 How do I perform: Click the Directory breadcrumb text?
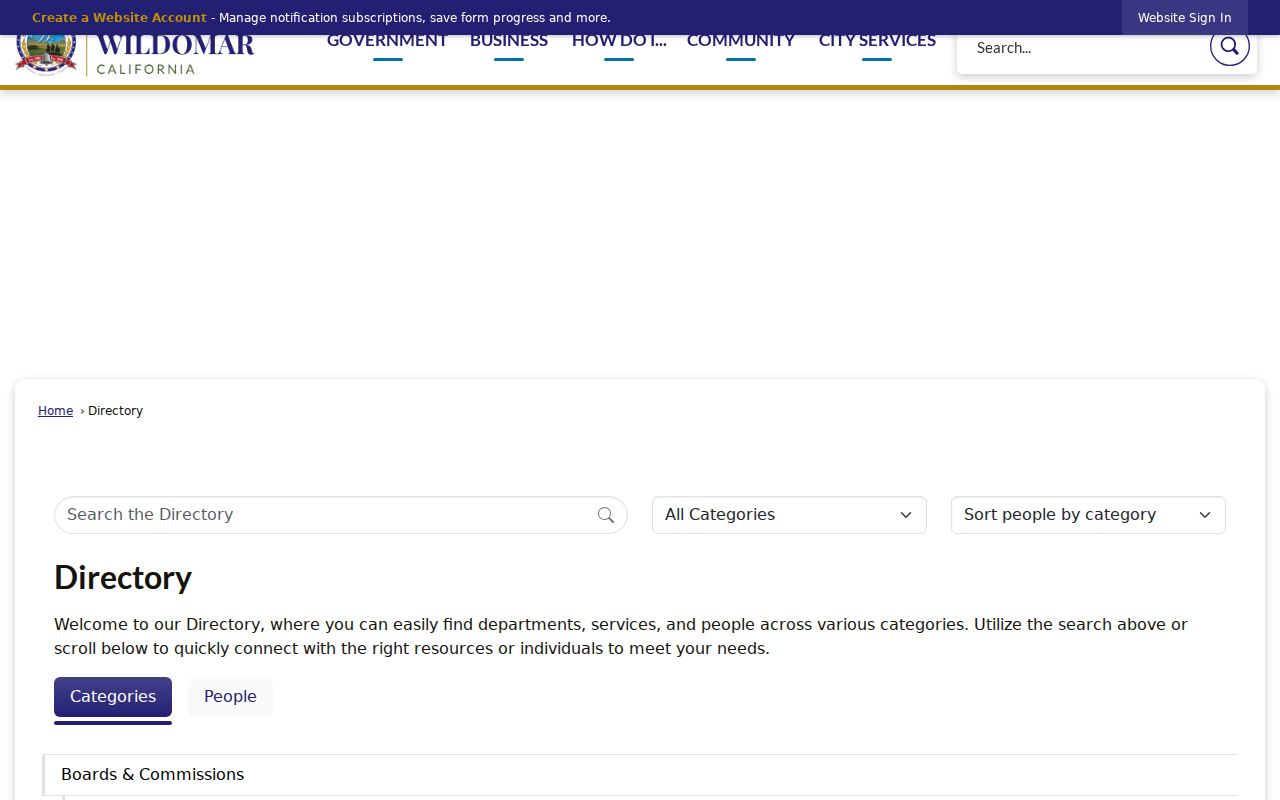point(116,411)
